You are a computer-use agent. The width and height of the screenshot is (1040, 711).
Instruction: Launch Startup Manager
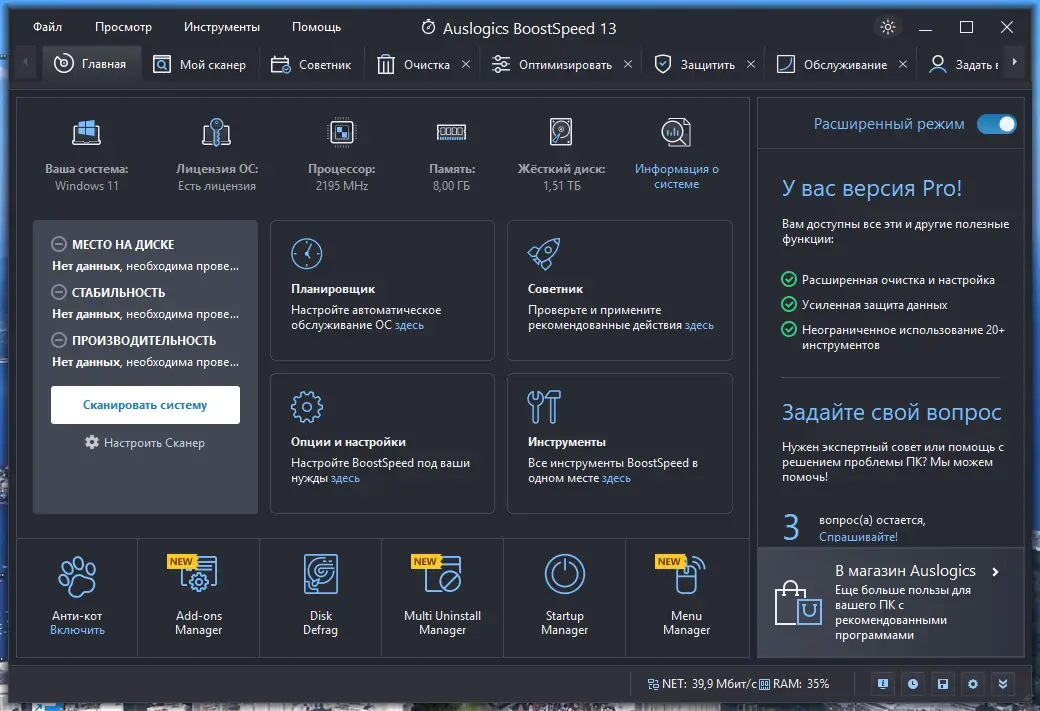point(564,596)
